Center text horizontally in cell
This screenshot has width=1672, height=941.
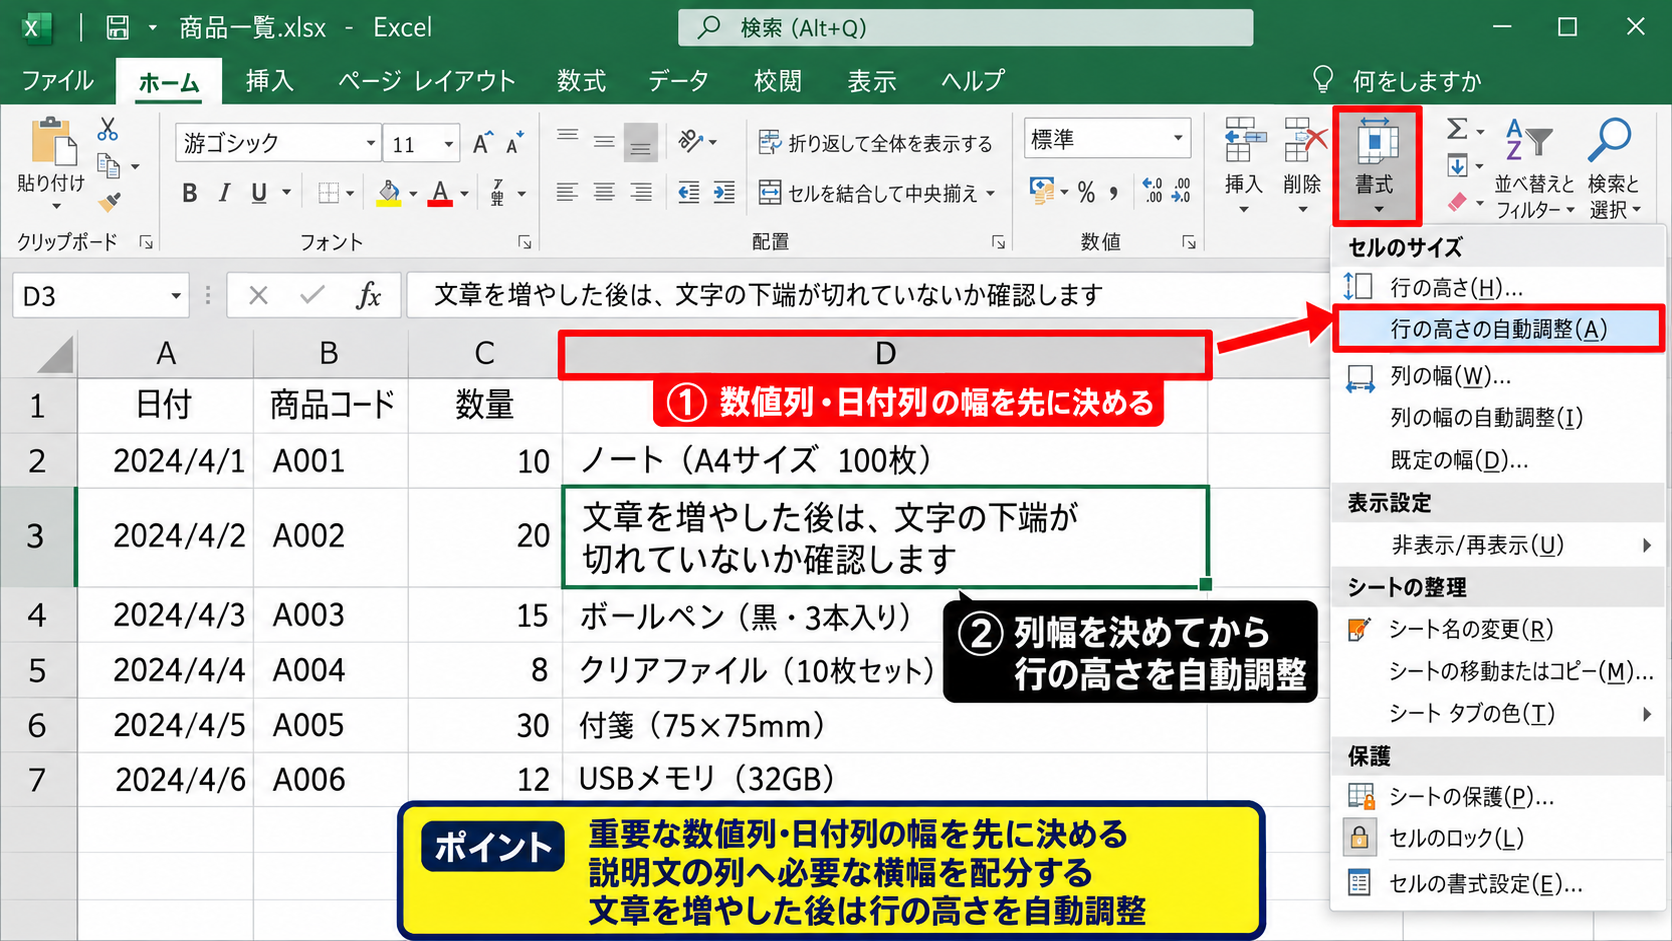coord(604,192)
